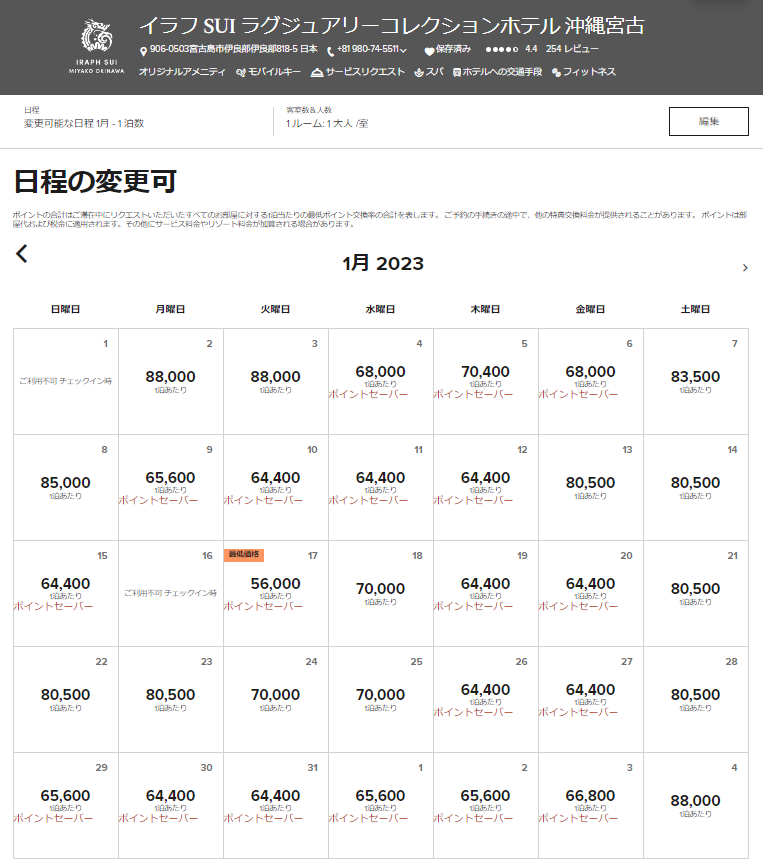Image resolution: width=763 pixels, height=861 pixels.
Task: Click the phone icon beside +81 number
Action: point(330,50)
